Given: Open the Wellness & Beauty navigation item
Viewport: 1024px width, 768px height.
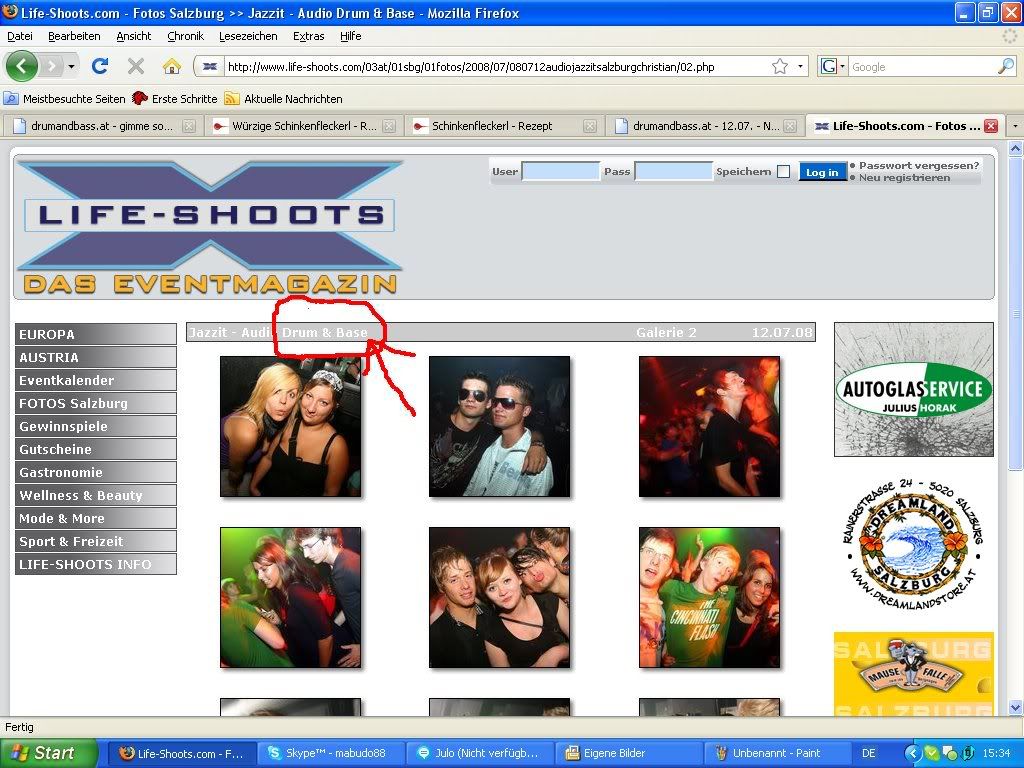Looking at the screenshot, I should tap(95, 495).
